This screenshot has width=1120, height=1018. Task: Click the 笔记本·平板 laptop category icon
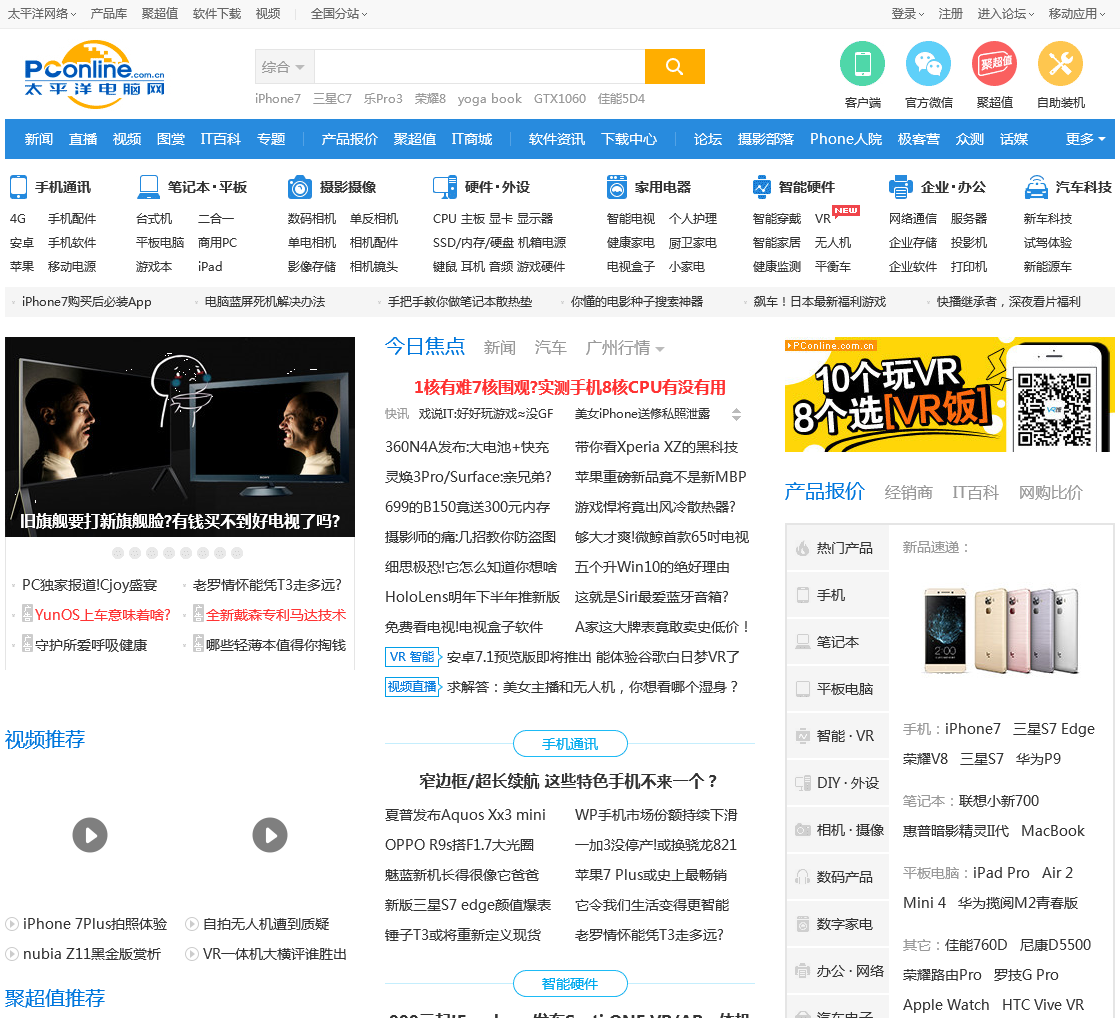coord(149,187)
